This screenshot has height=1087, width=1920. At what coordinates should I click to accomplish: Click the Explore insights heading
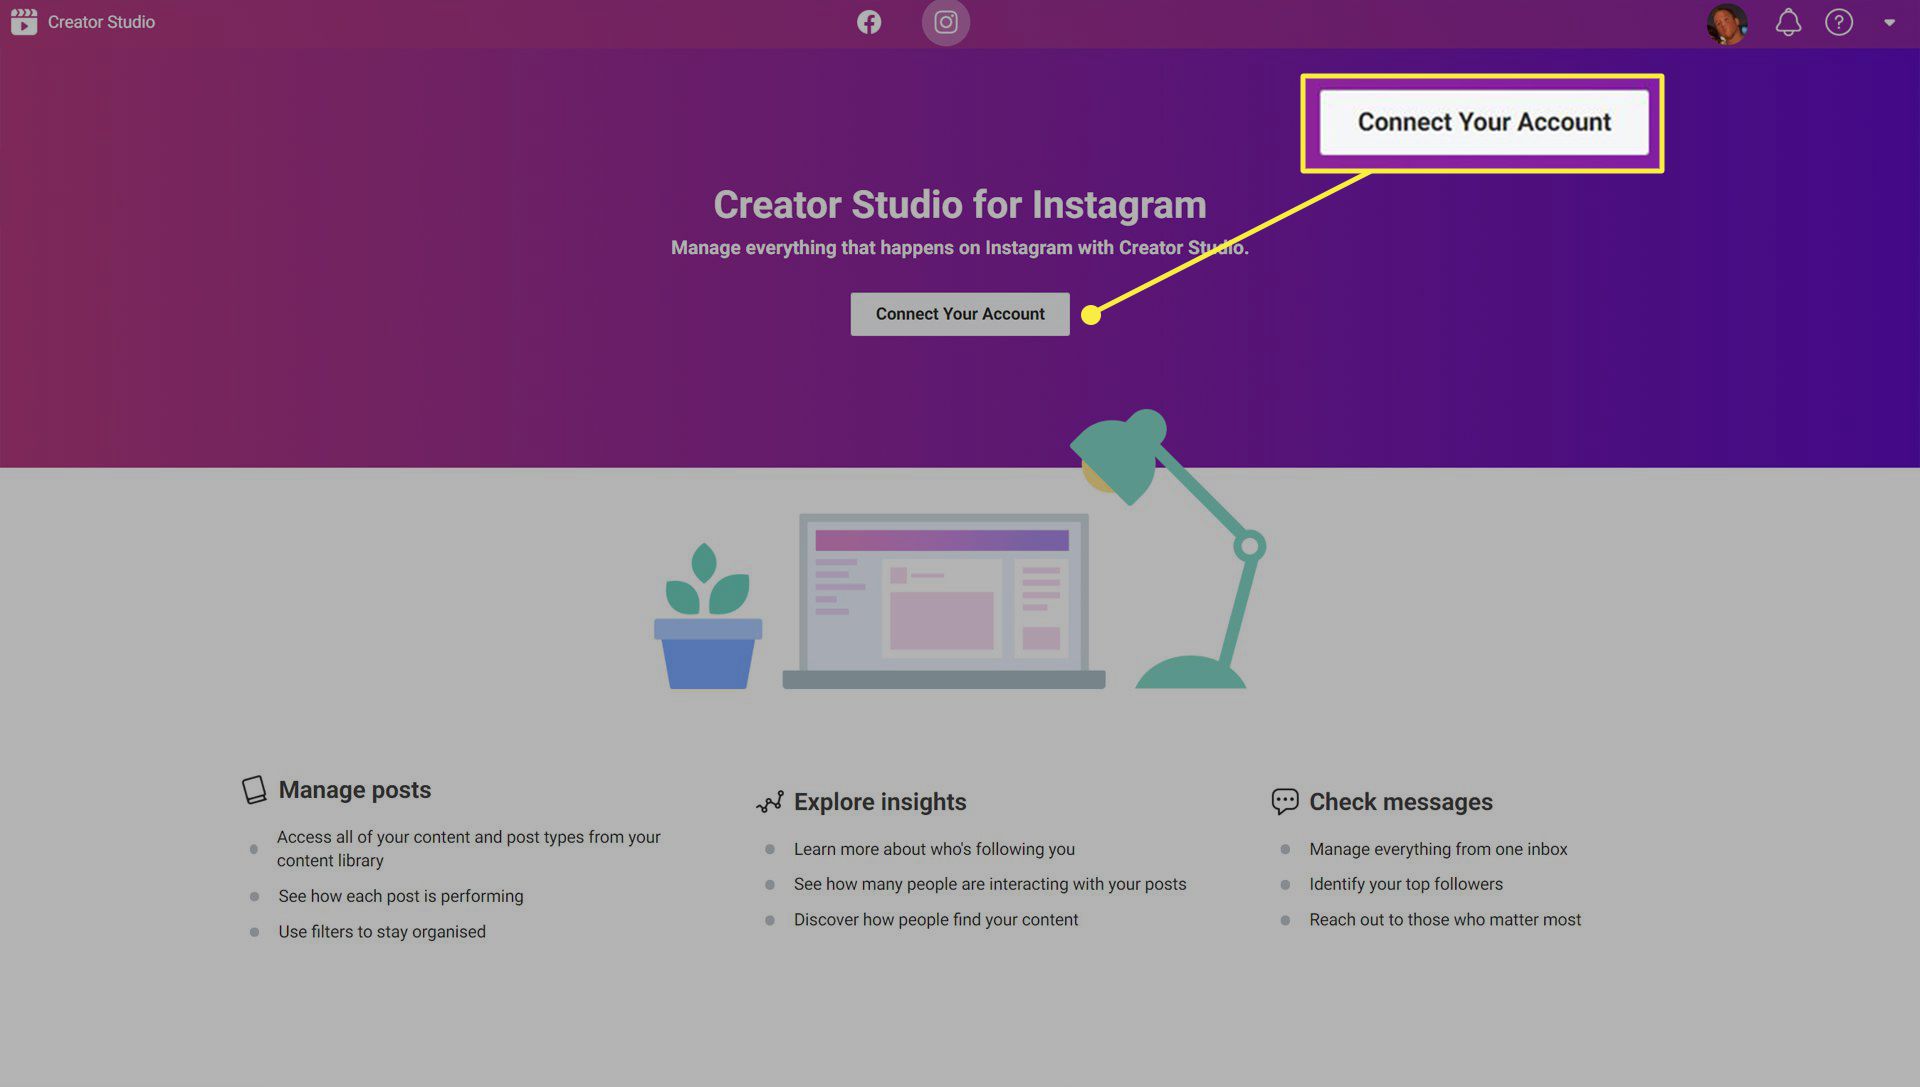880,802
